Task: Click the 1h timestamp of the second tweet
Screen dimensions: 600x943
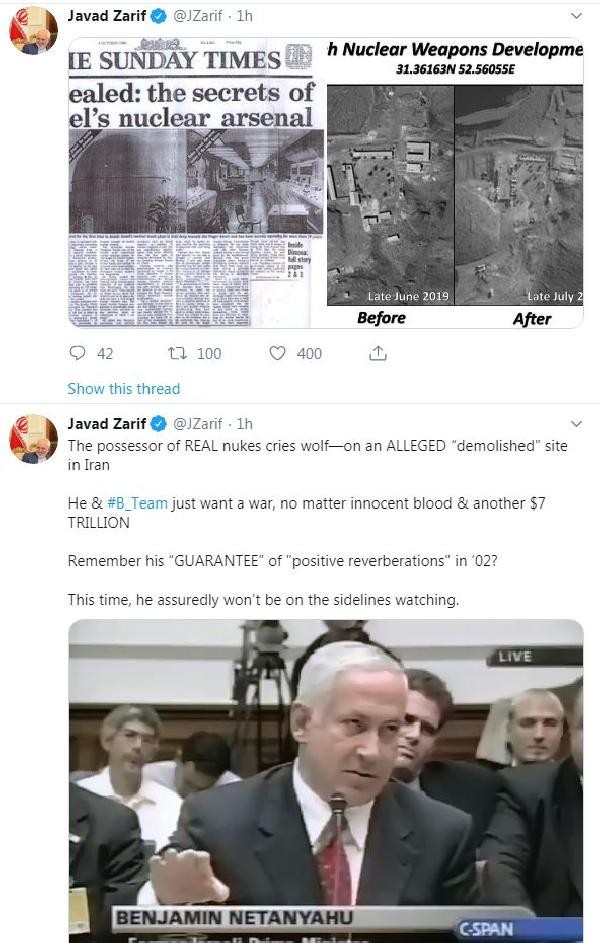Action: (245, 424)
